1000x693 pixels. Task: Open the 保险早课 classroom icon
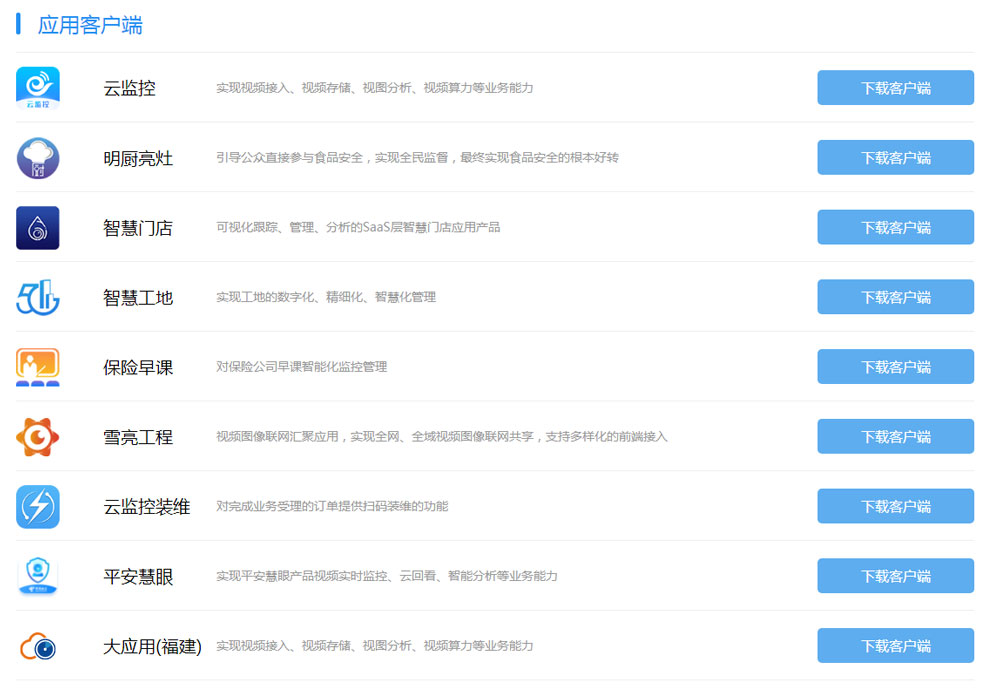pos(38,367)
